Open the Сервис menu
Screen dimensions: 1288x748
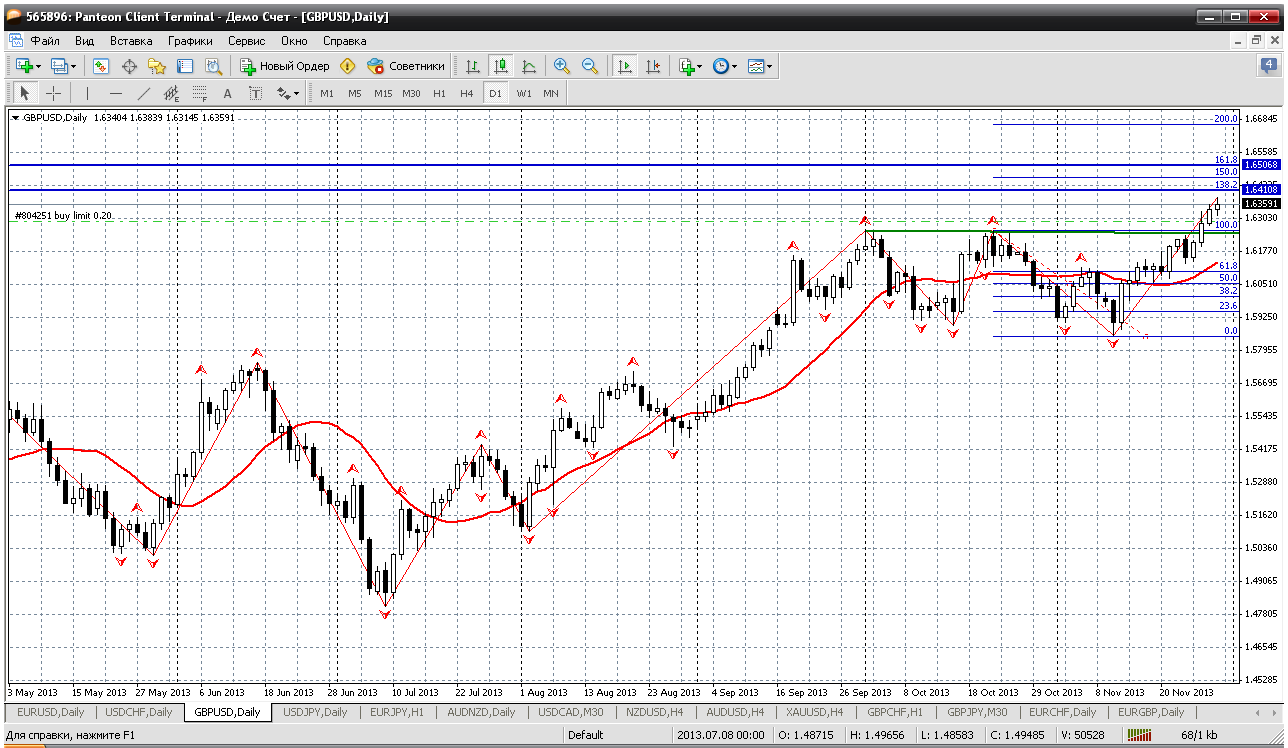click(x=247, y=41)
